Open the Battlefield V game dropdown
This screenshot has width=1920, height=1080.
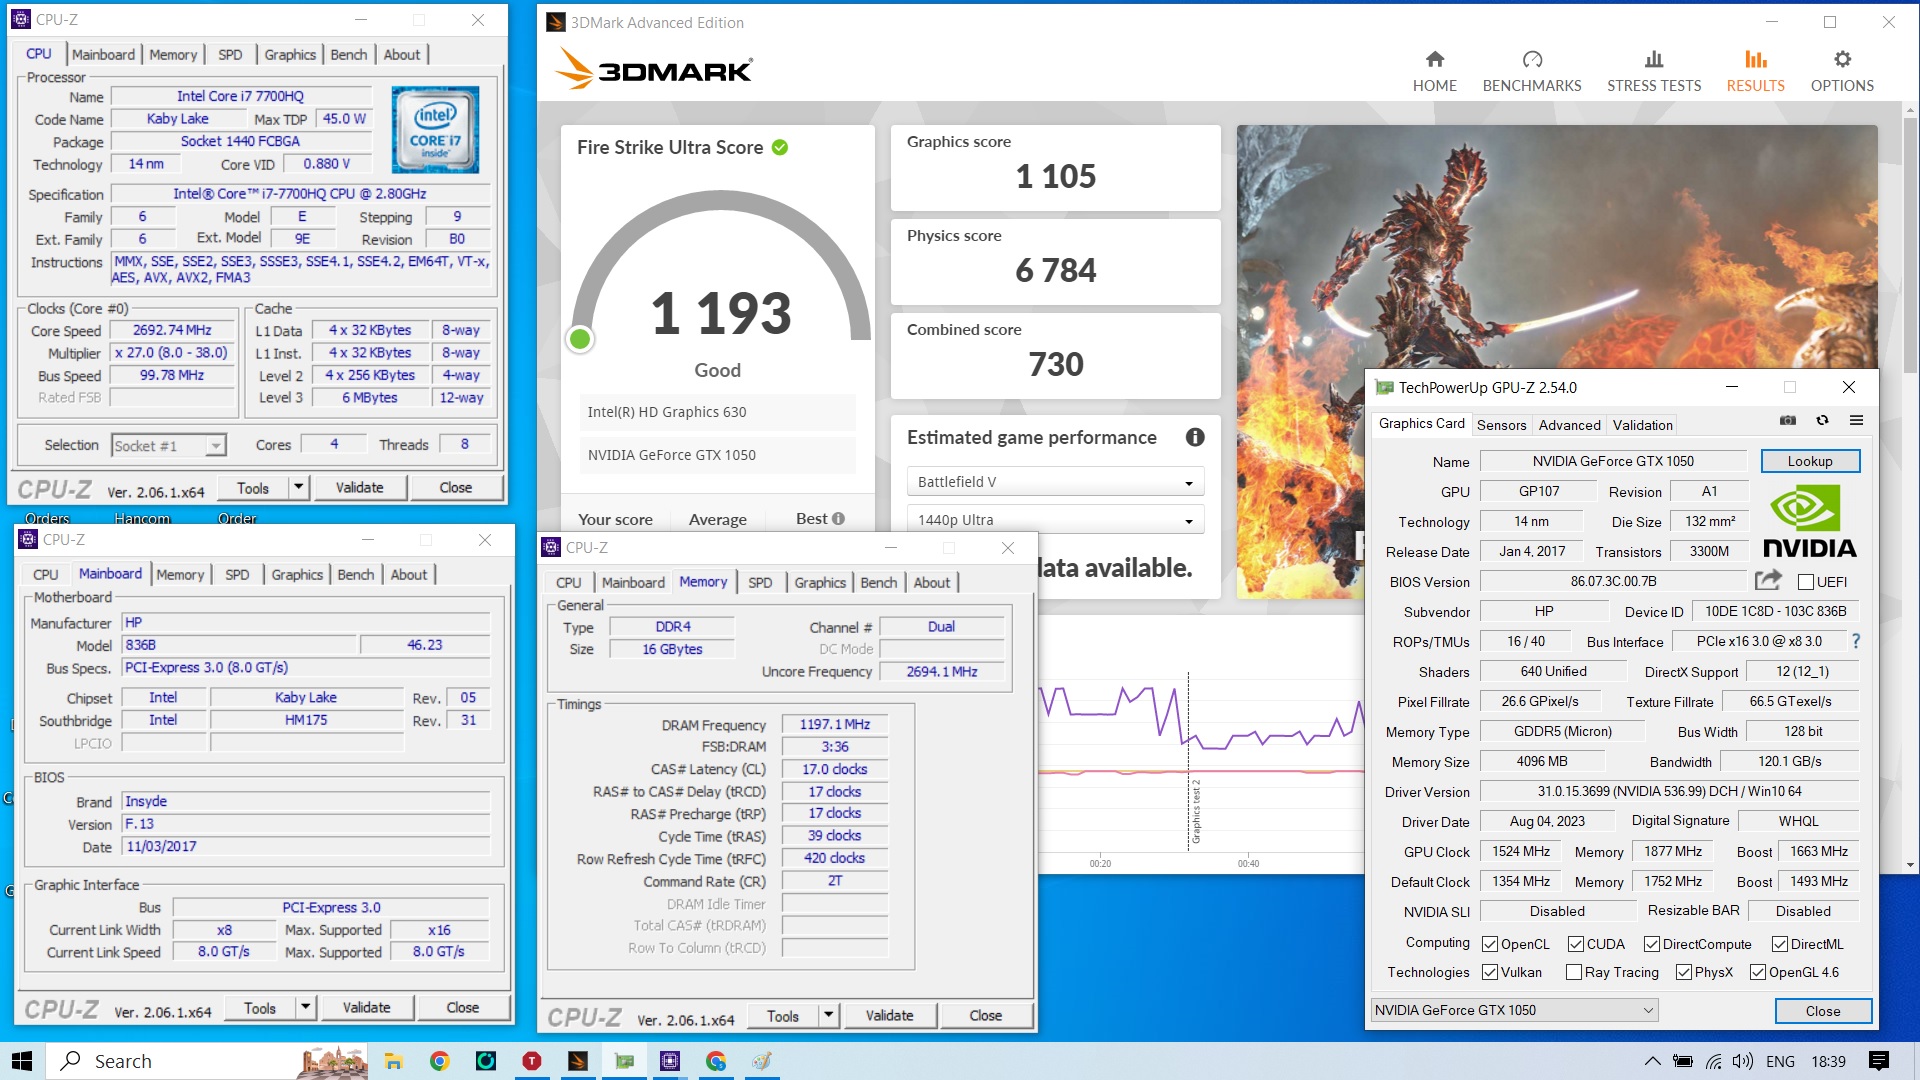[1055, 482]
